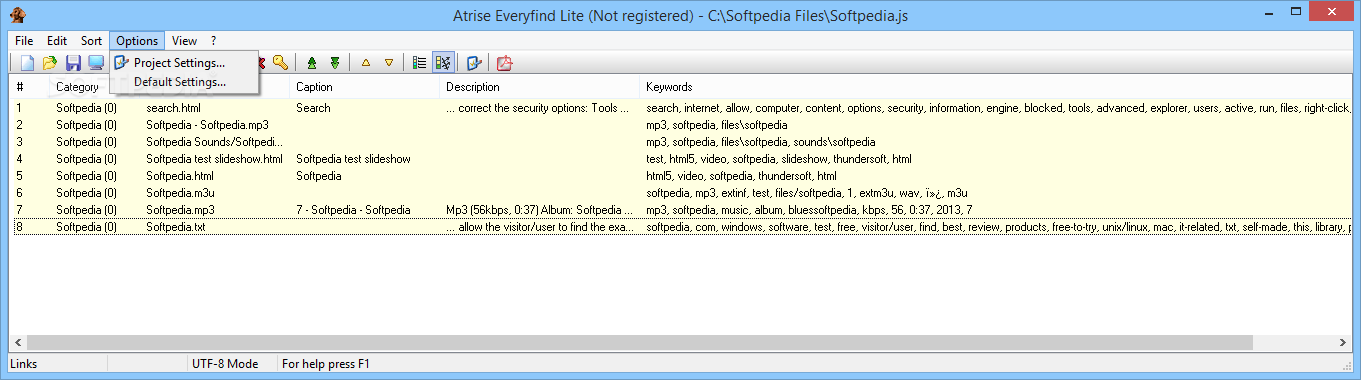The width and height of the screenshot is (1361, 380).
Task: Click green double down-arrow icon
Action: [x=335, y=63]
